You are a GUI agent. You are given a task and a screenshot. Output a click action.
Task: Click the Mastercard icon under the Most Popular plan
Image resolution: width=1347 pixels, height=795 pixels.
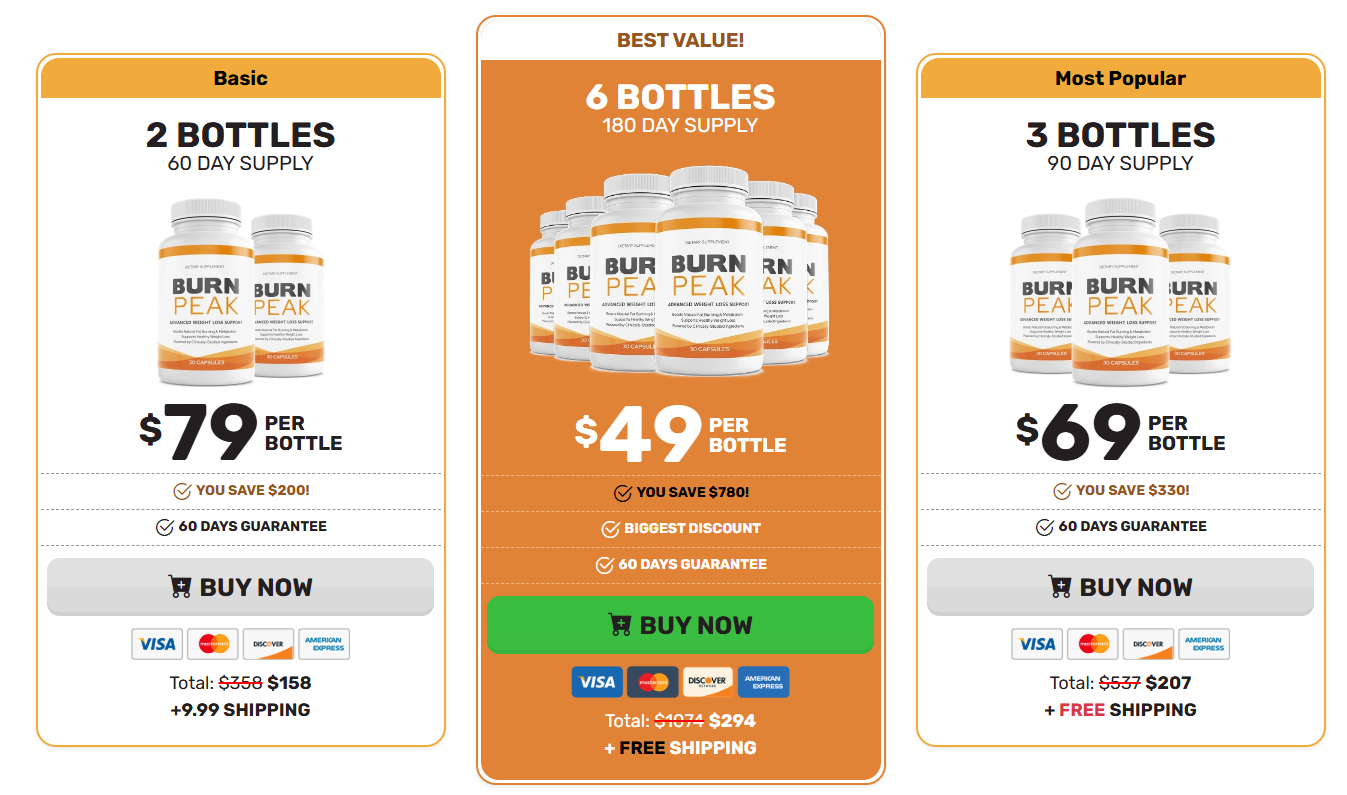pos(1093,644)
